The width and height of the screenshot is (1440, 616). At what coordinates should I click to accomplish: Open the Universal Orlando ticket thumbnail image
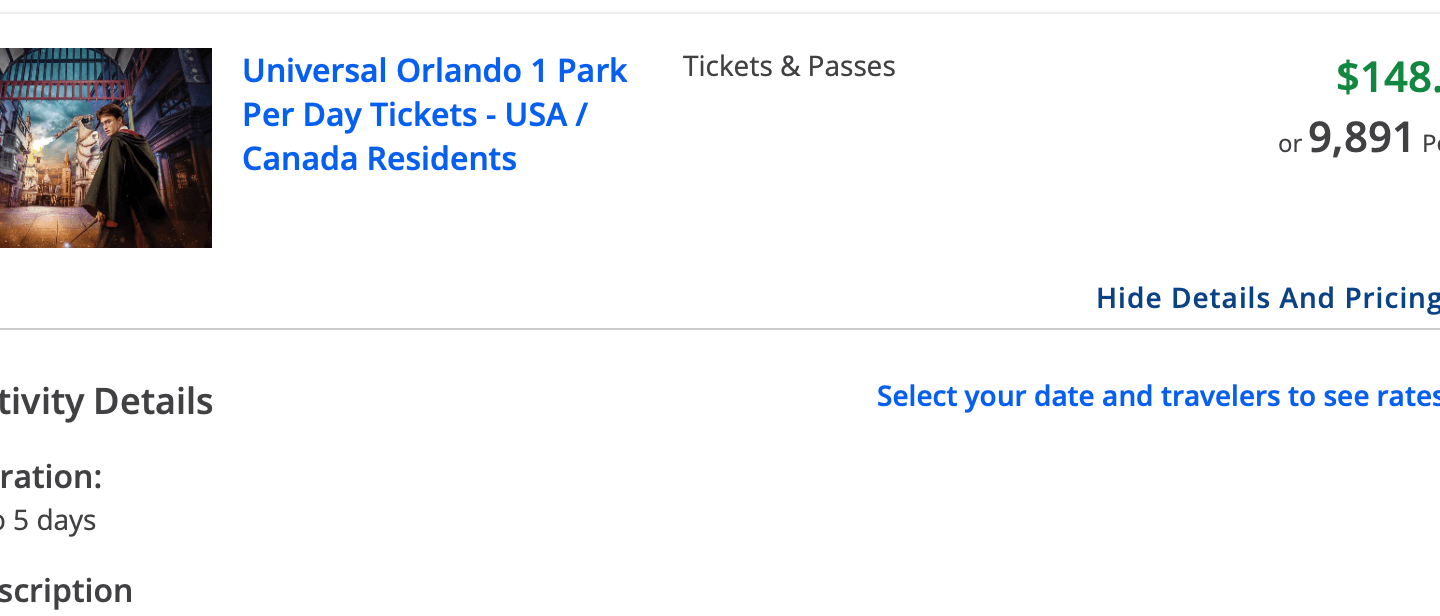tap(105, 147)
